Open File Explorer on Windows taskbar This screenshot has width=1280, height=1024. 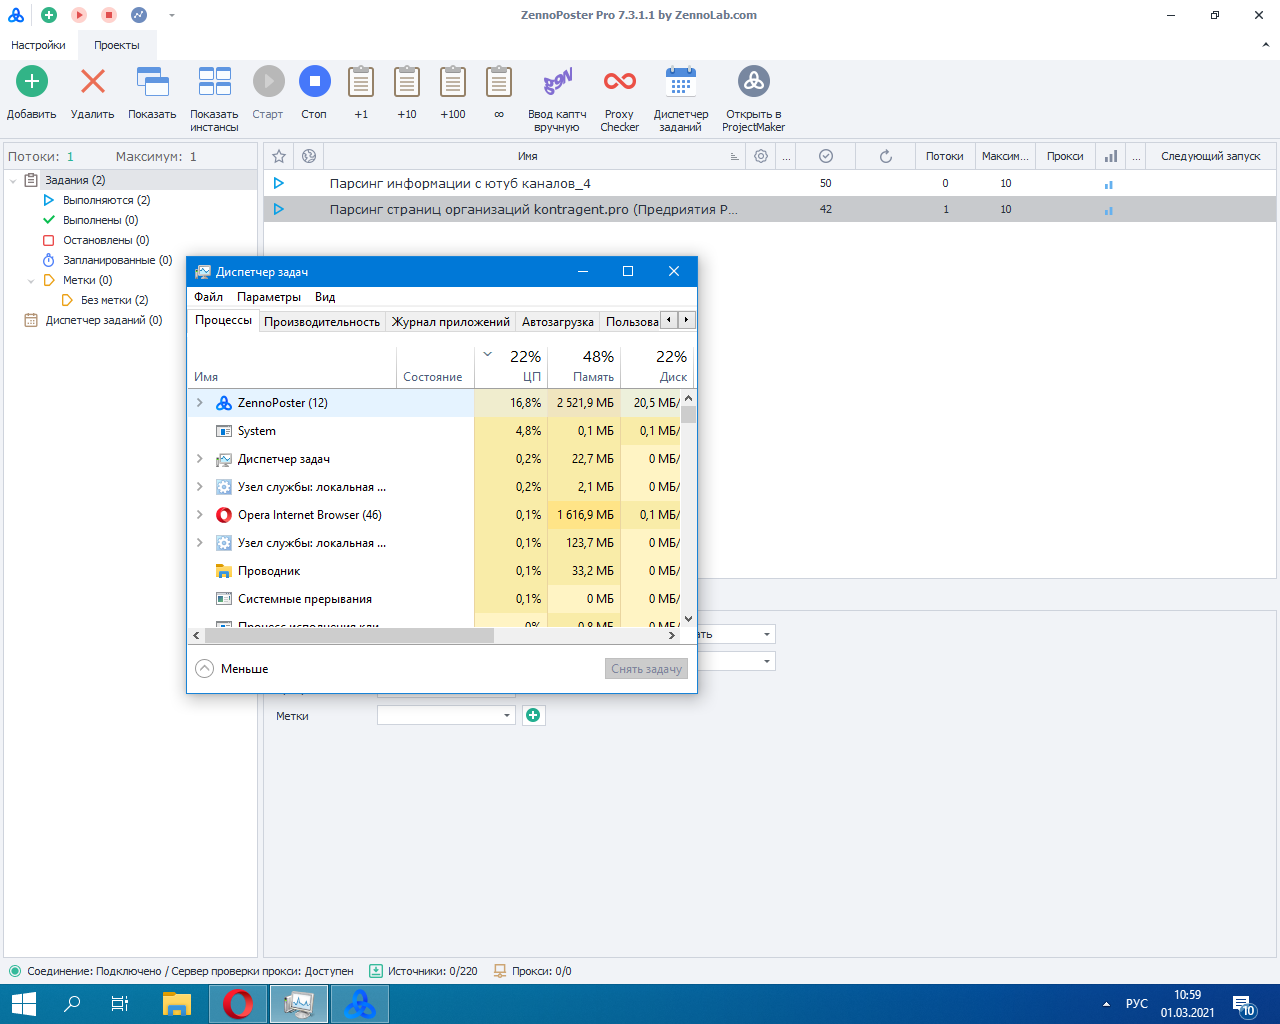click(x=177, y=1004)
